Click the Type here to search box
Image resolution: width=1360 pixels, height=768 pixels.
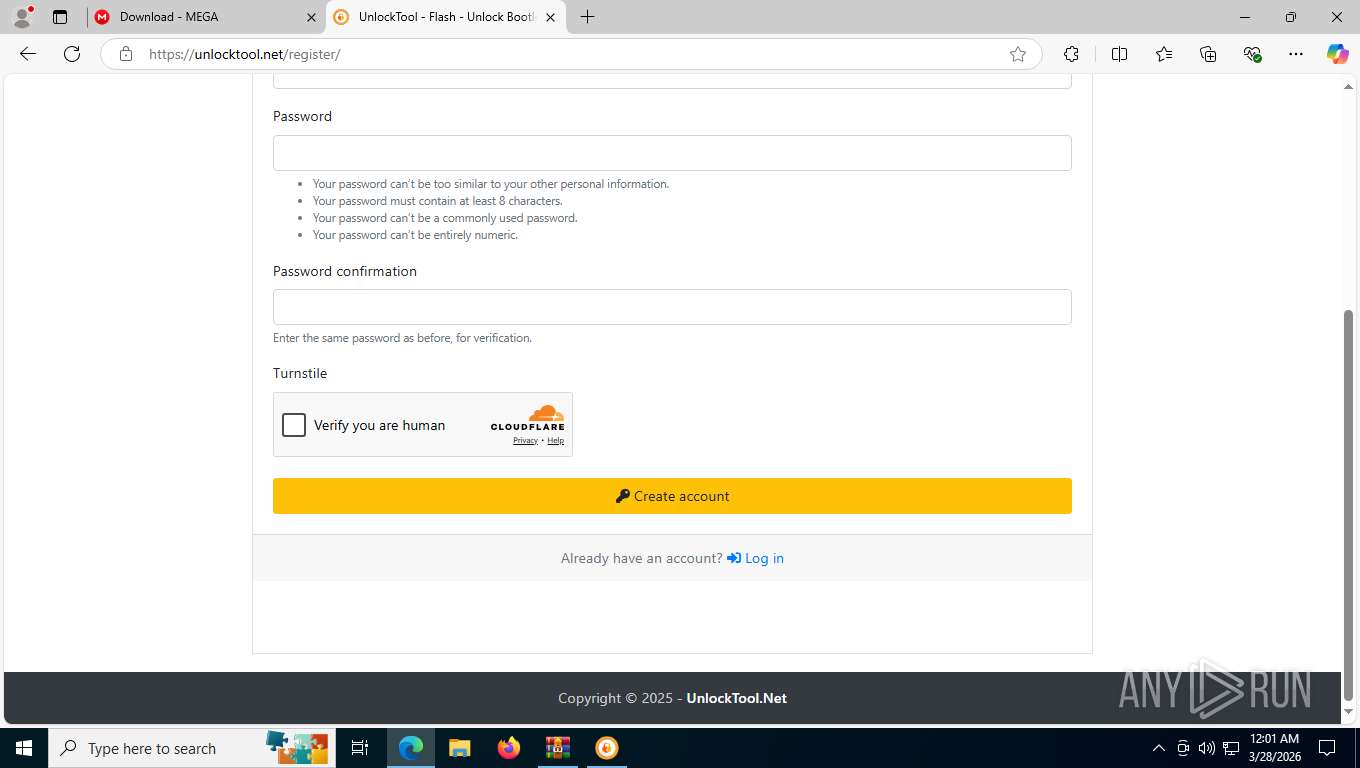(190, 748)
